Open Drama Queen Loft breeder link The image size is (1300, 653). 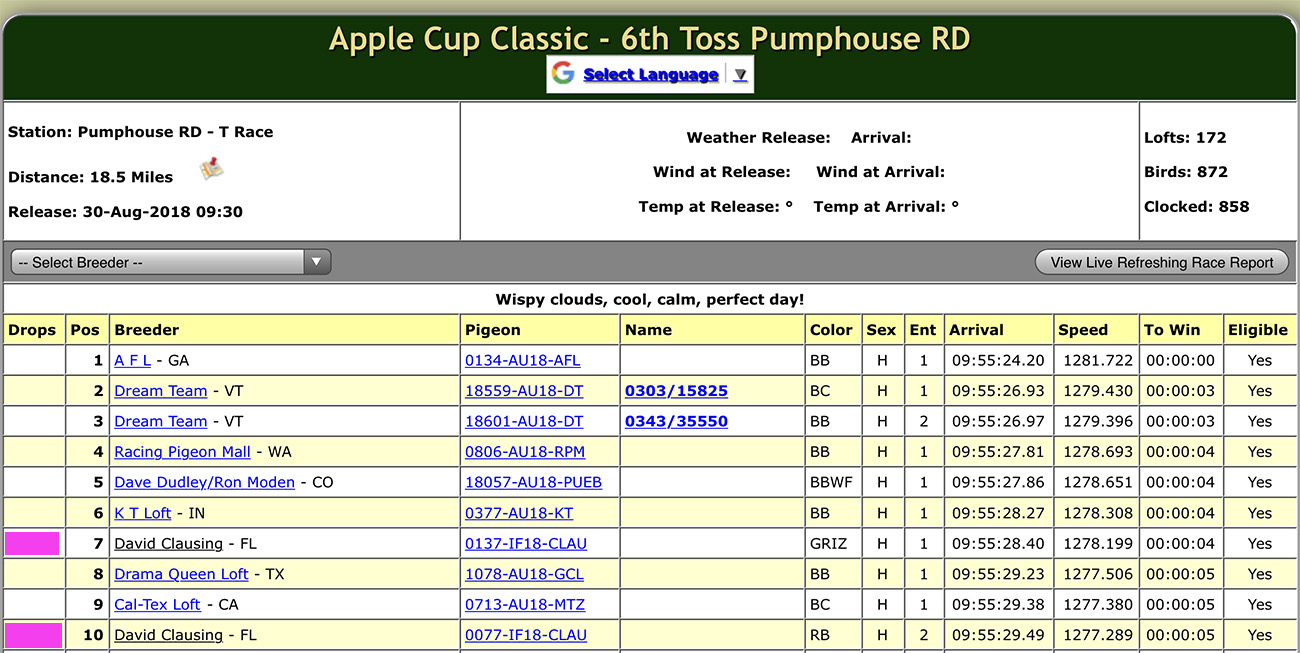(x=181, y=574)
